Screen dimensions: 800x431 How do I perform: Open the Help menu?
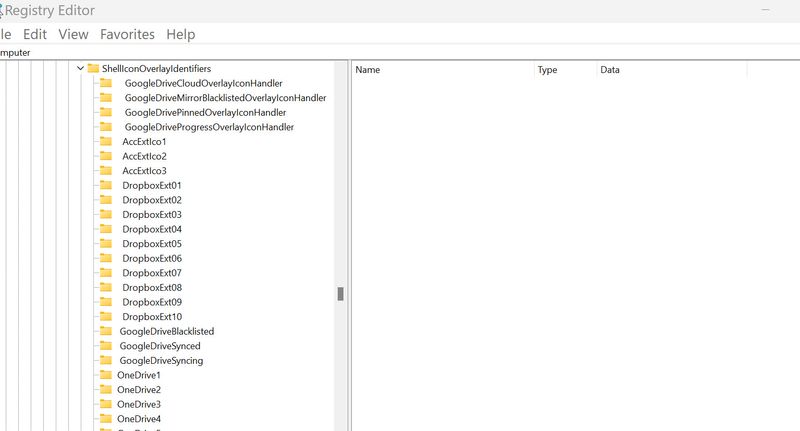click(181, 34)
